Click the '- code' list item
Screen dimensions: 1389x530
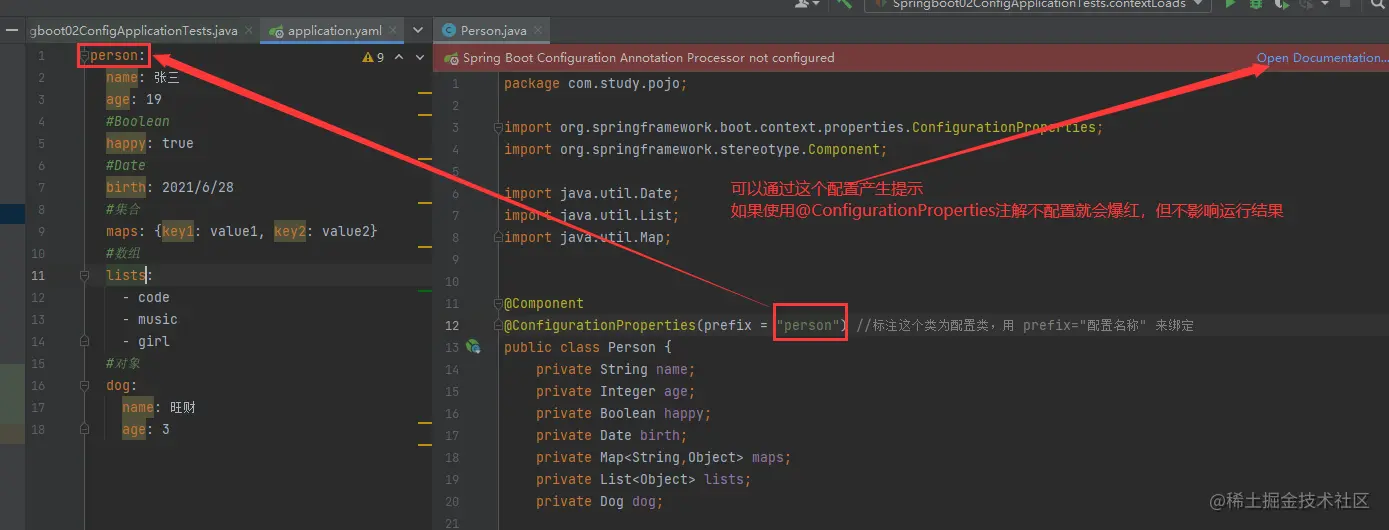tap(146, 298)
